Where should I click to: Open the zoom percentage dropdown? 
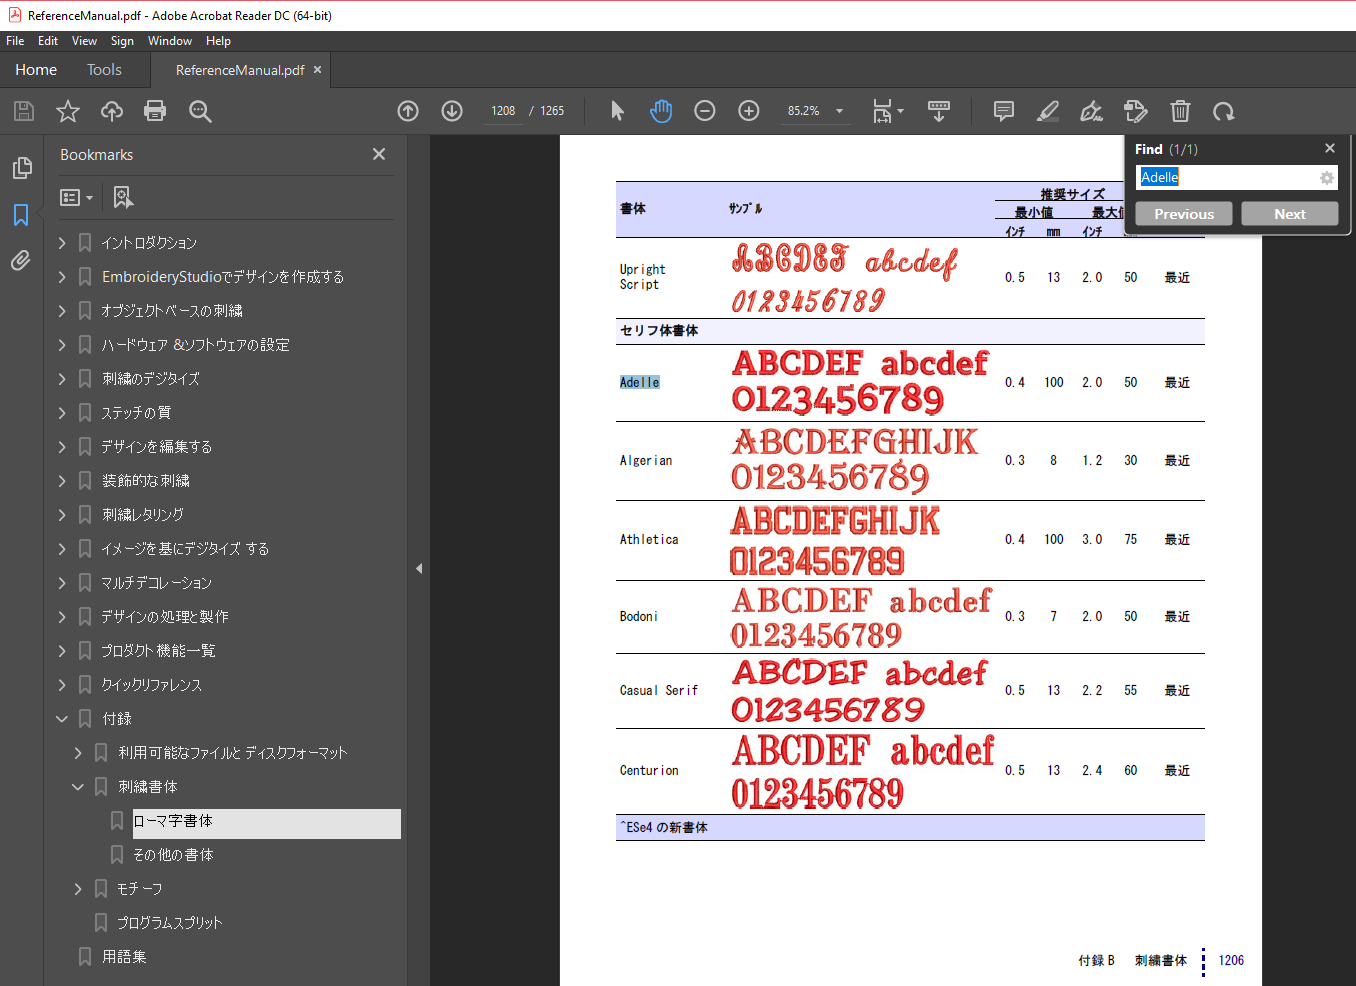pos(839,111)
